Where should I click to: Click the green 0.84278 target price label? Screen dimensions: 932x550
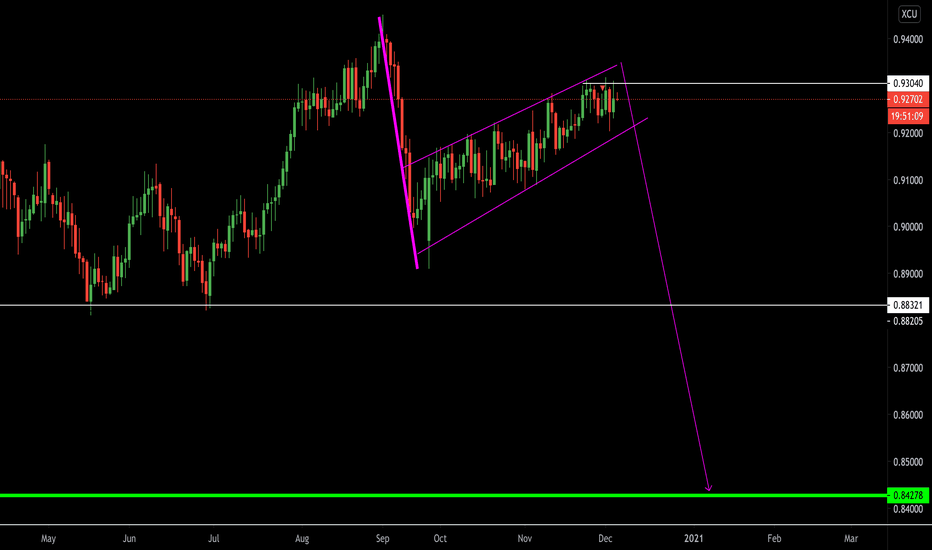908,495
